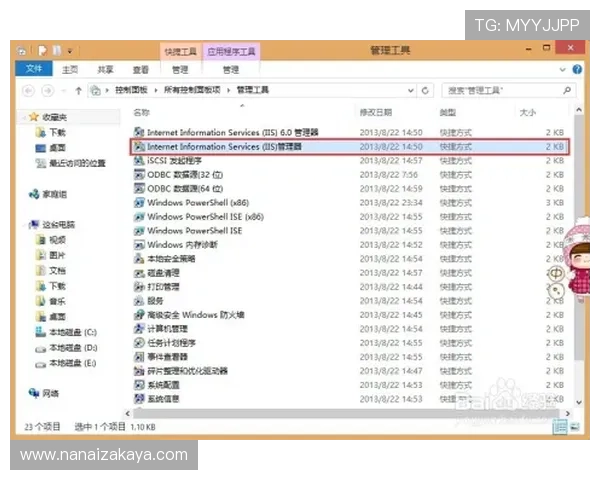Image resolution: width=600 pixels, height=480 pixels.
Task: Click the Windows PowerShell ISE (x86) icon
Action: (x=139, y=217)
